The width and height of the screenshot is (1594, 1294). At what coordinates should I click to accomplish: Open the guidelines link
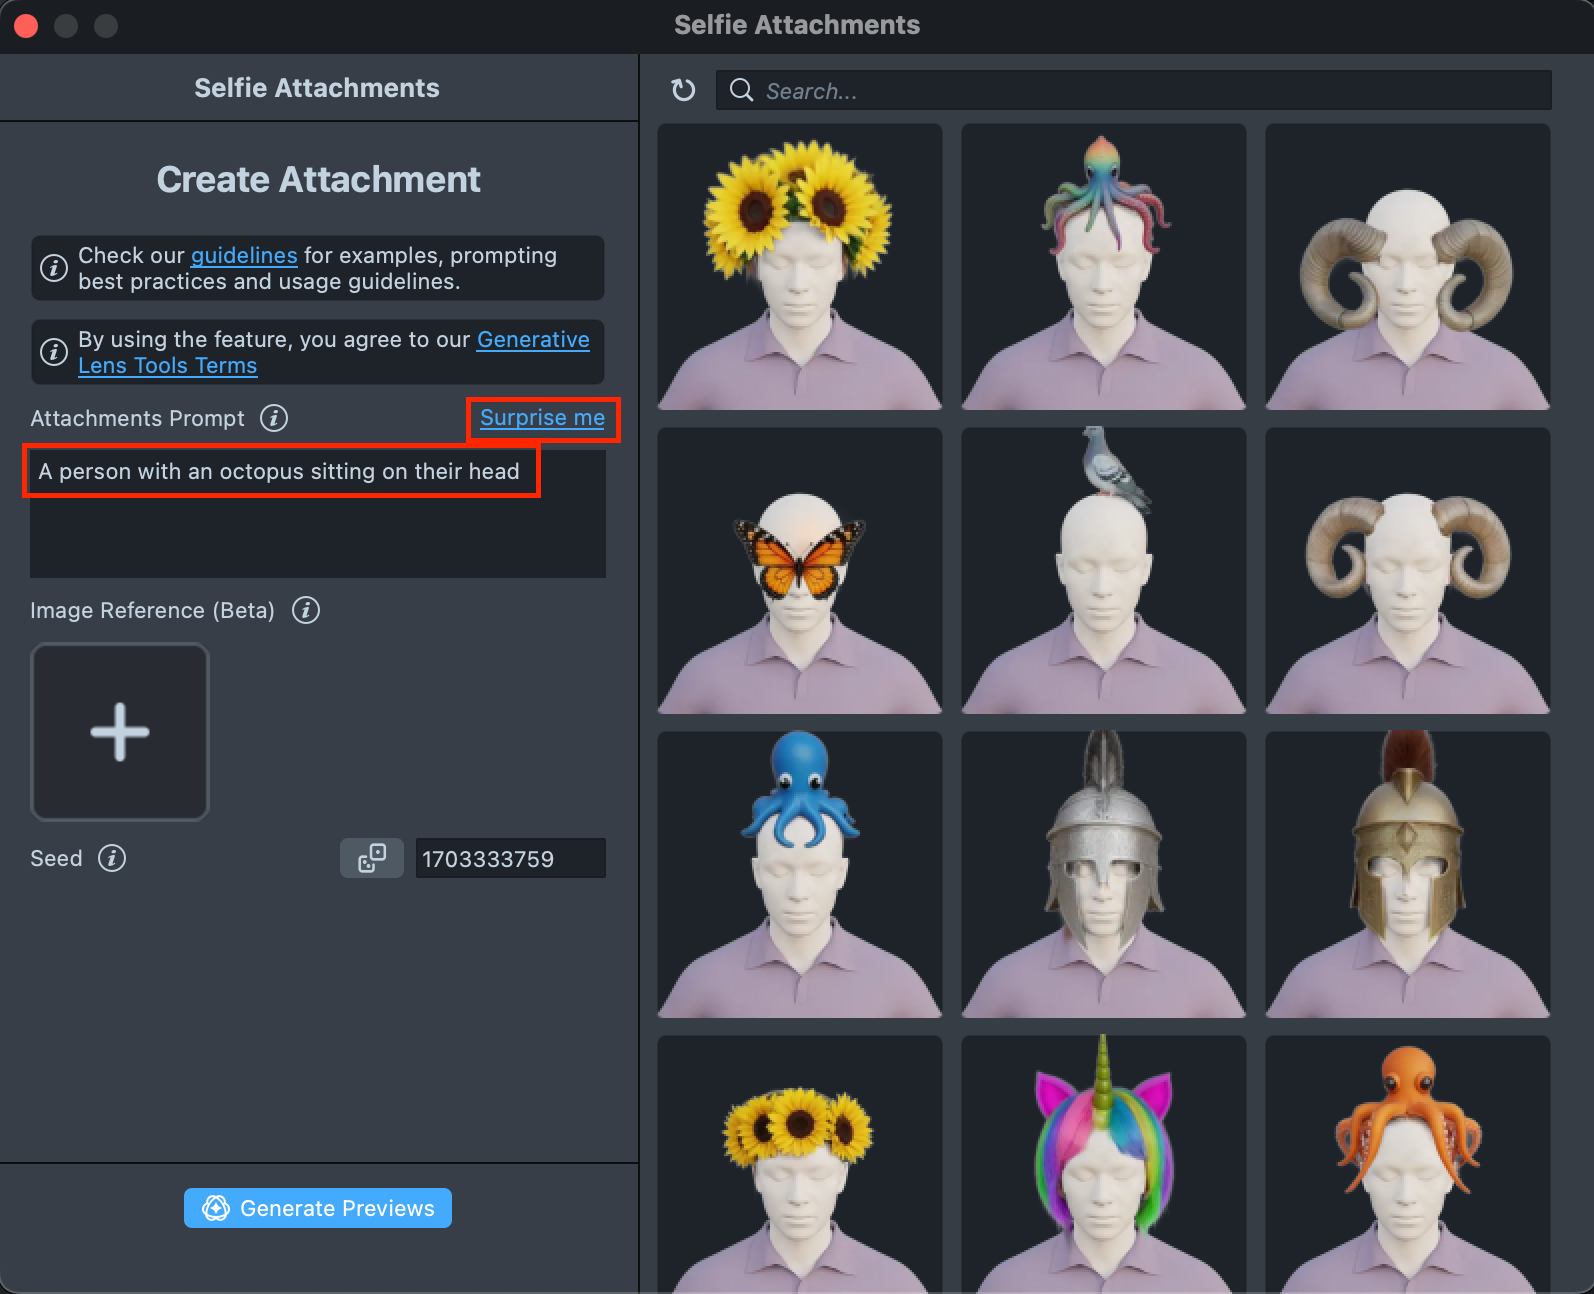click(244, 256)
